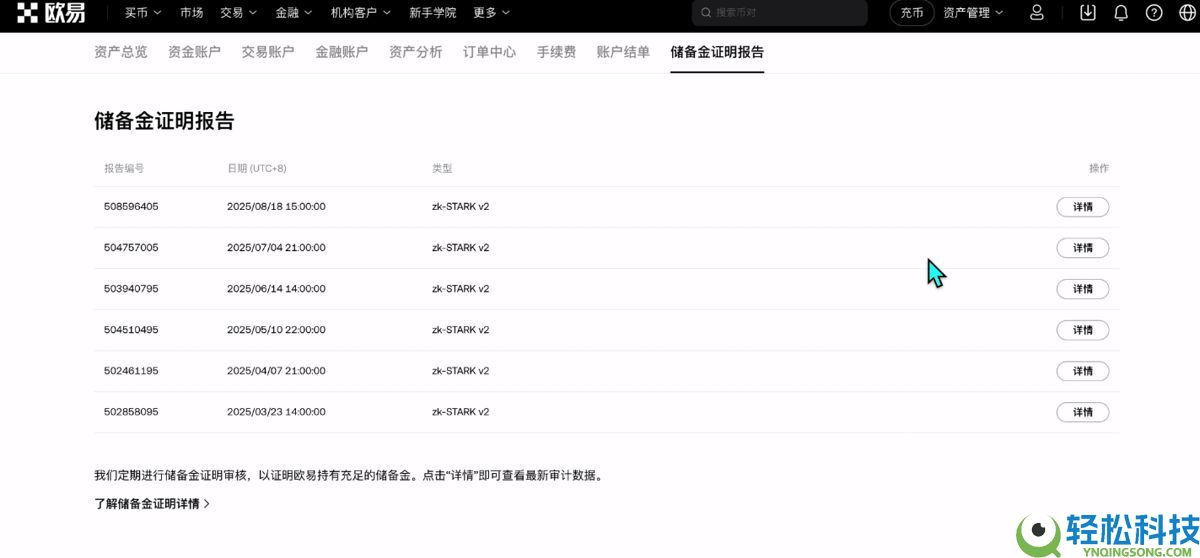Switch to the 交易账户 tab
The height and width of the screenshot is (558, 1200).
pyautogui.click(x=268, y=52)
